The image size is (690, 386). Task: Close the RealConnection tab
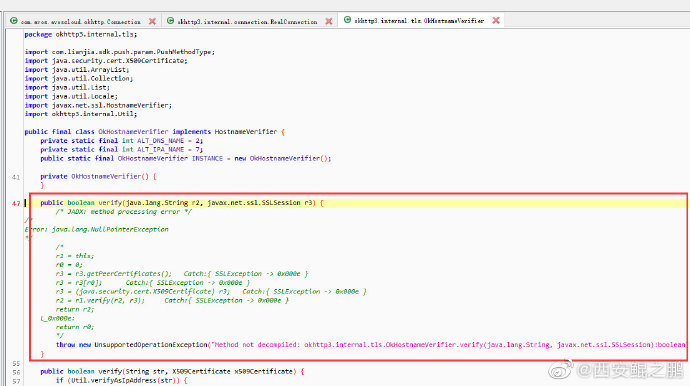pos(329,21)
